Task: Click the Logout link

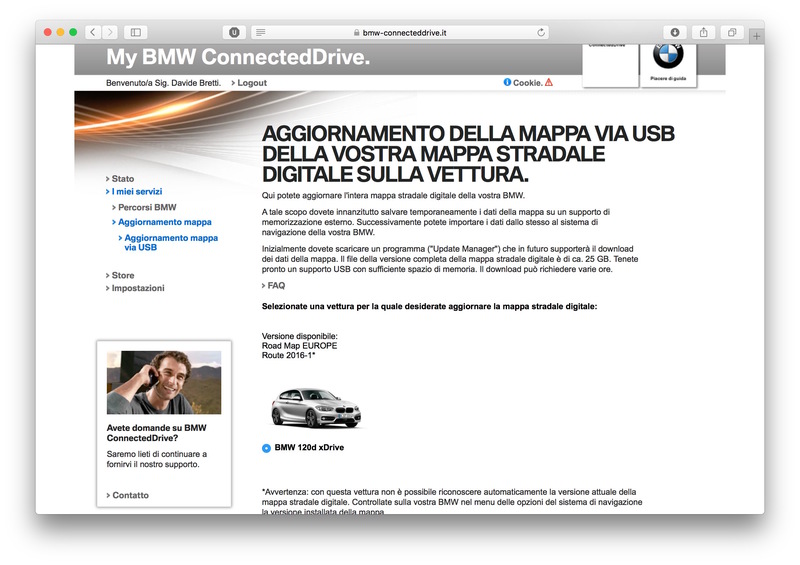Action: point(252,83)
